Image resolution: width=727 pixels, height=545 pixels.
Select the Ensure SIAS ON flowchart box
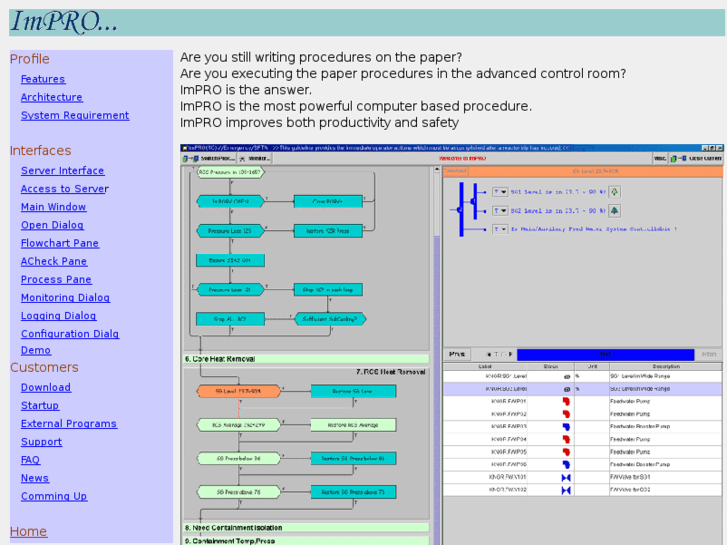pos(230,260)
